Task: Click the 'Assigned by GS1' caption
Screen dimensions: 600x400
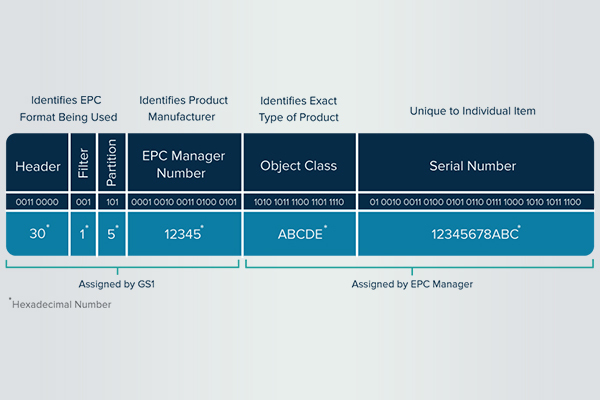Action: [120, 284]
